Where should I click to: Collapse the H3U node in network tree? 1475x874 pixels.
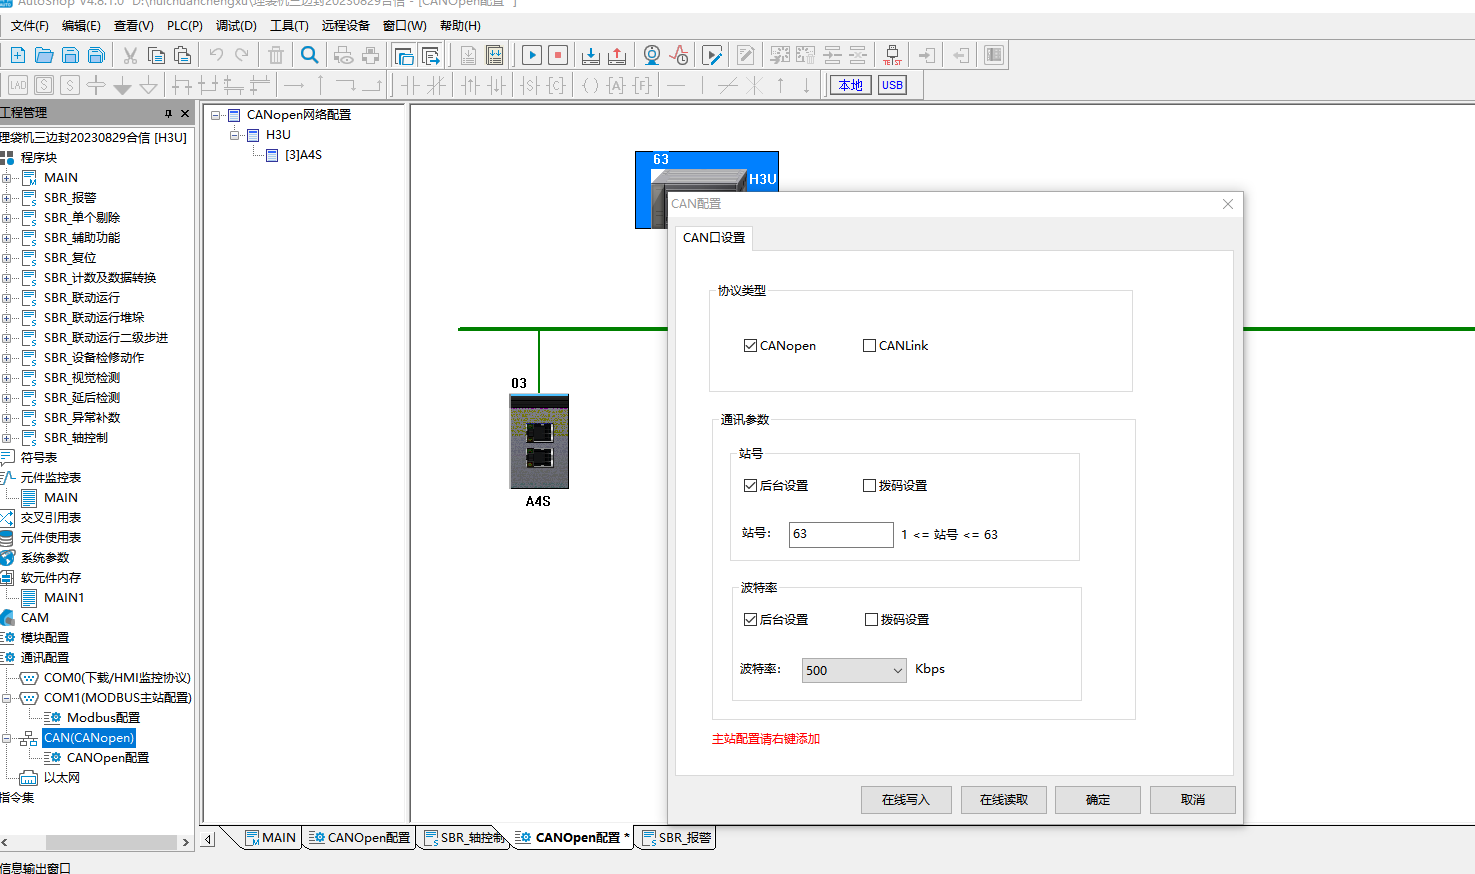(x=234, y=135)
